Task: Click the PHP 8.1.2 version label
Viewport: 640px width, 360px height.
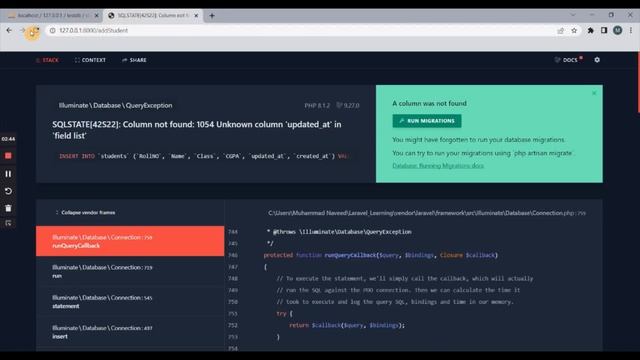Action: [x=317, y=105]
